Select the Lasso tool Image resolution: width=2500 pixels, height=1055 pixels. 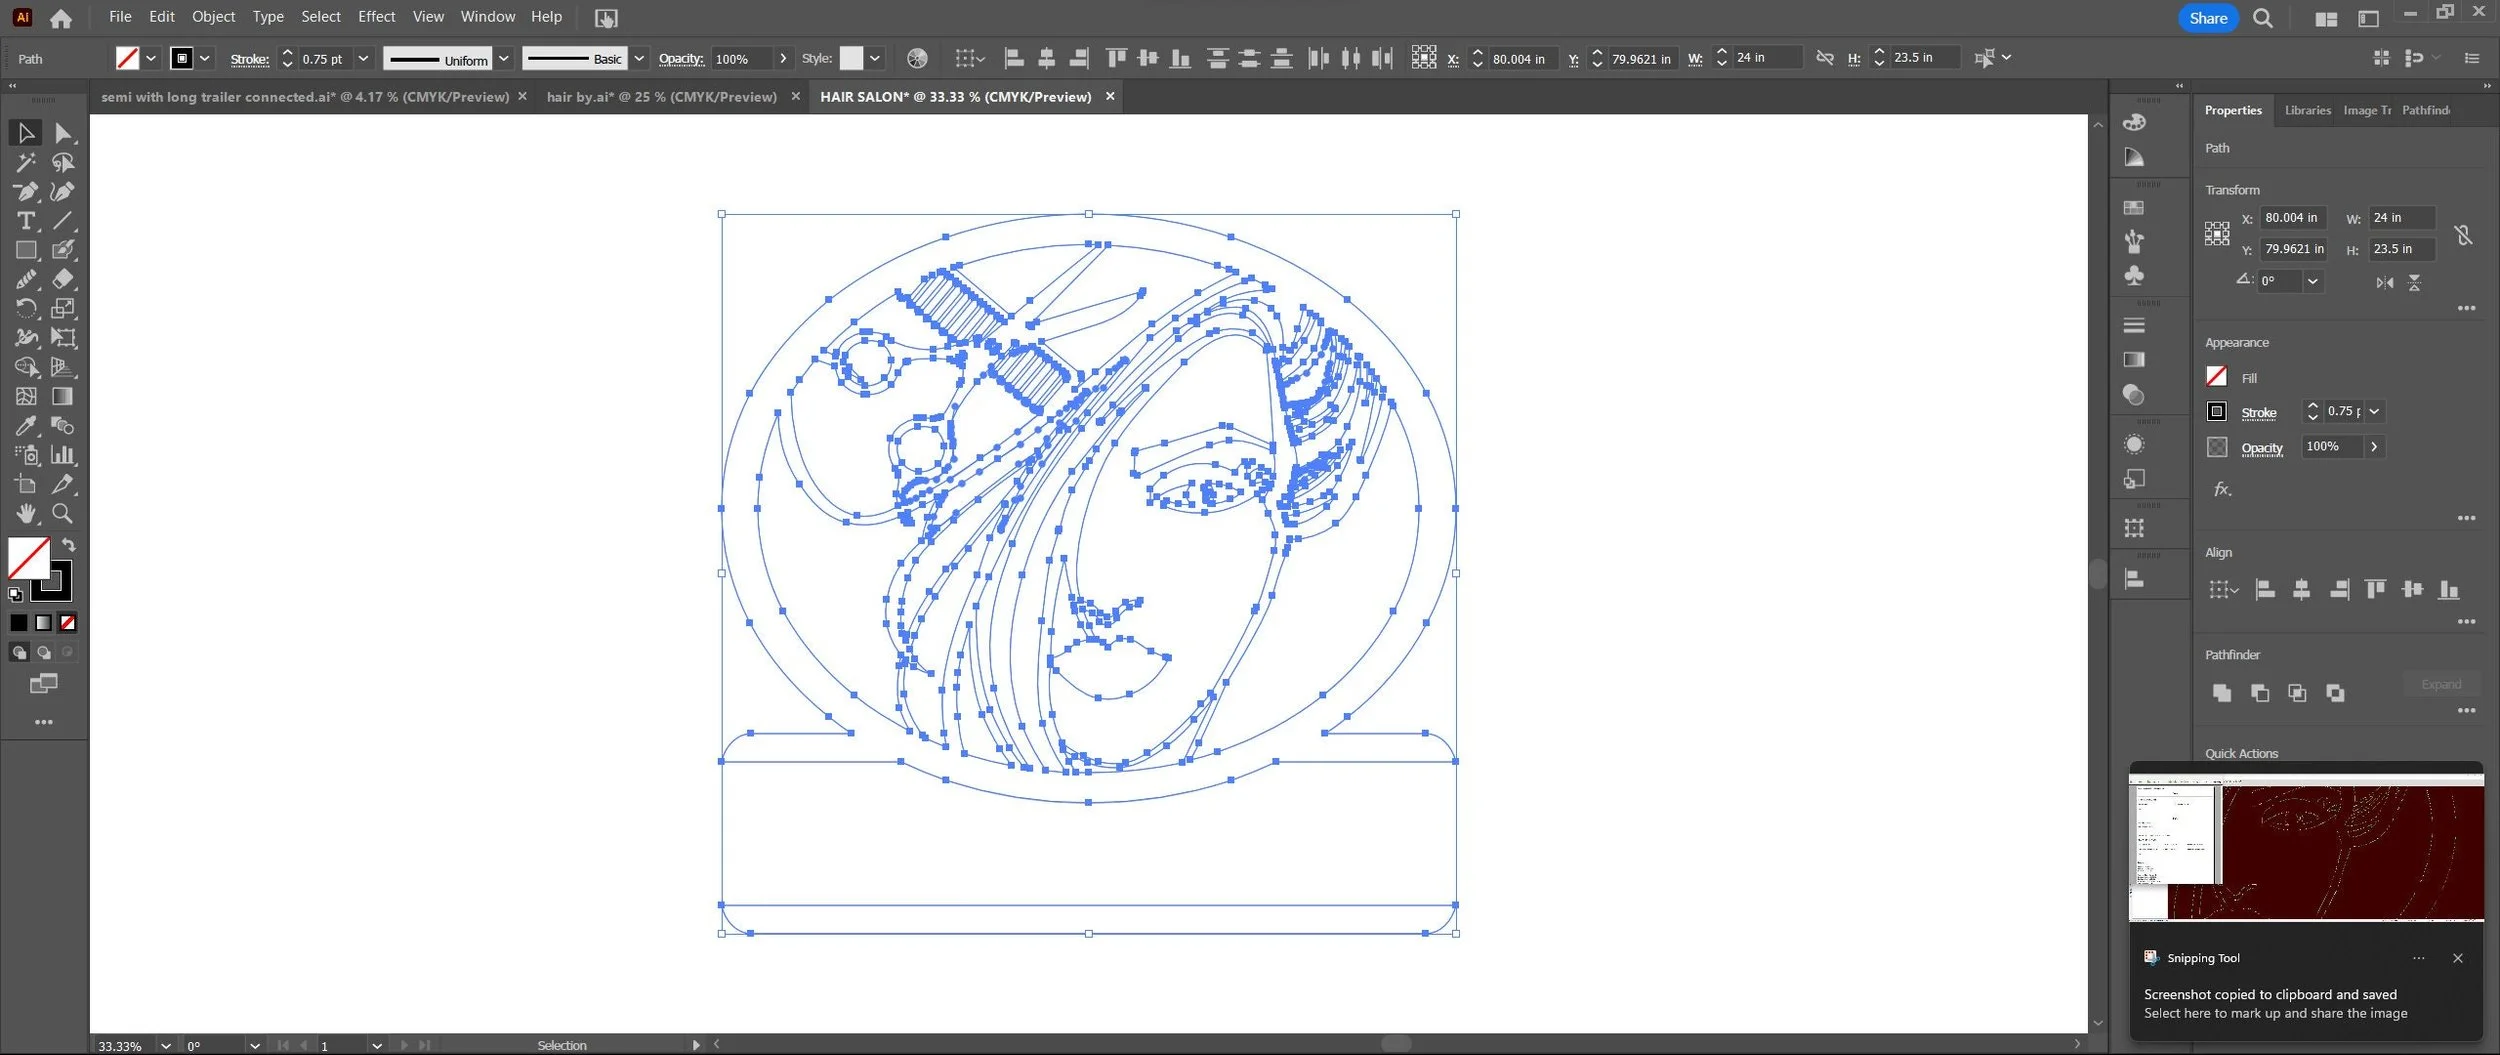tap(63, 162)
